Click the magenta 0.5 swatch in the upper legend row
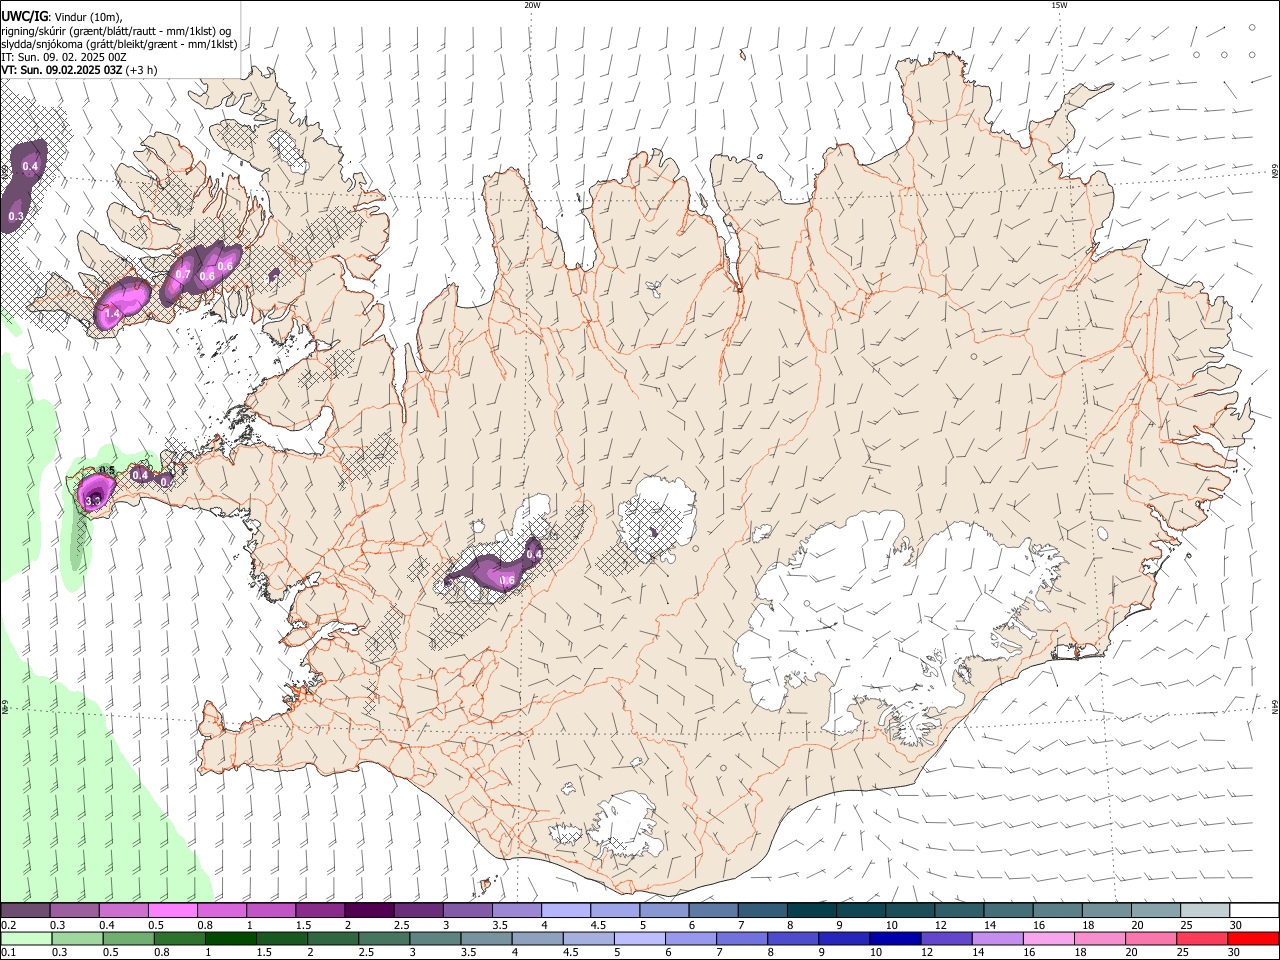The width and height of the screenshot is (1280, 960). pos(173,911)
